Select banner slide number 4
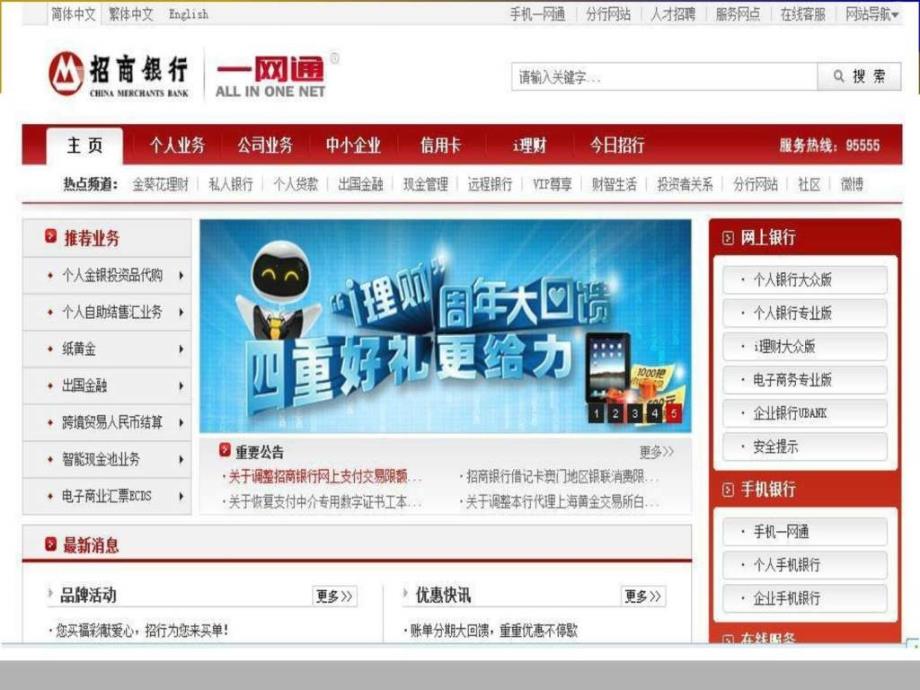 click(x=654, y=413)
